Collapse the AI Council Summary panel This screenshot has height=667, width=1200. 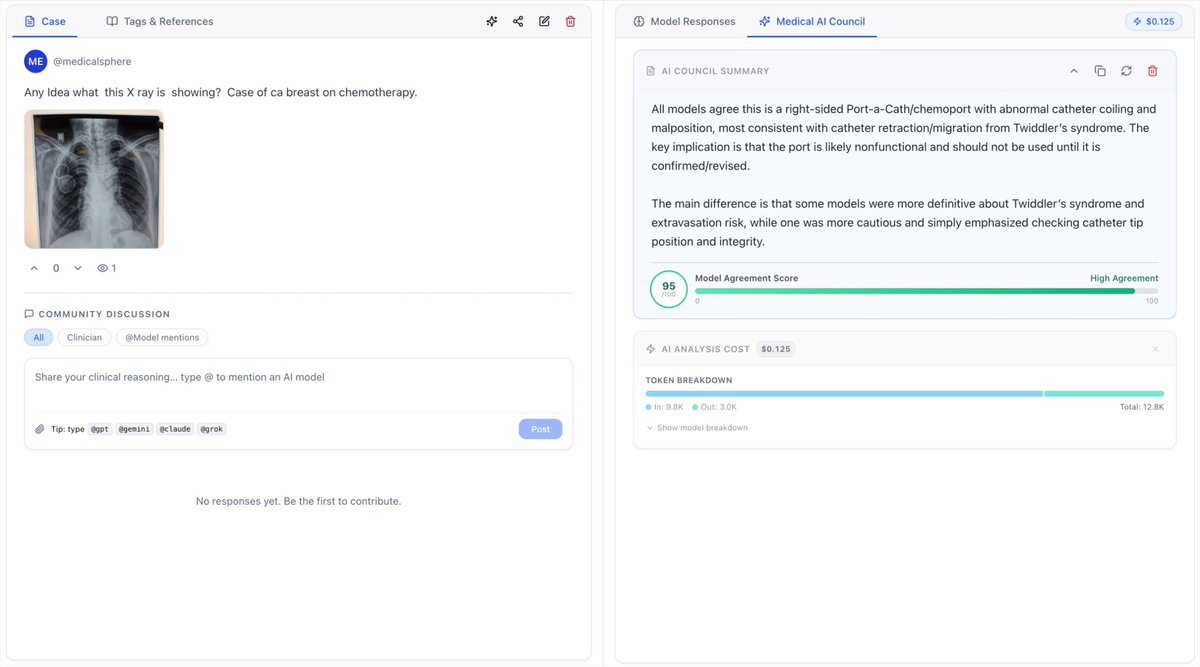tap(1074, 71)
